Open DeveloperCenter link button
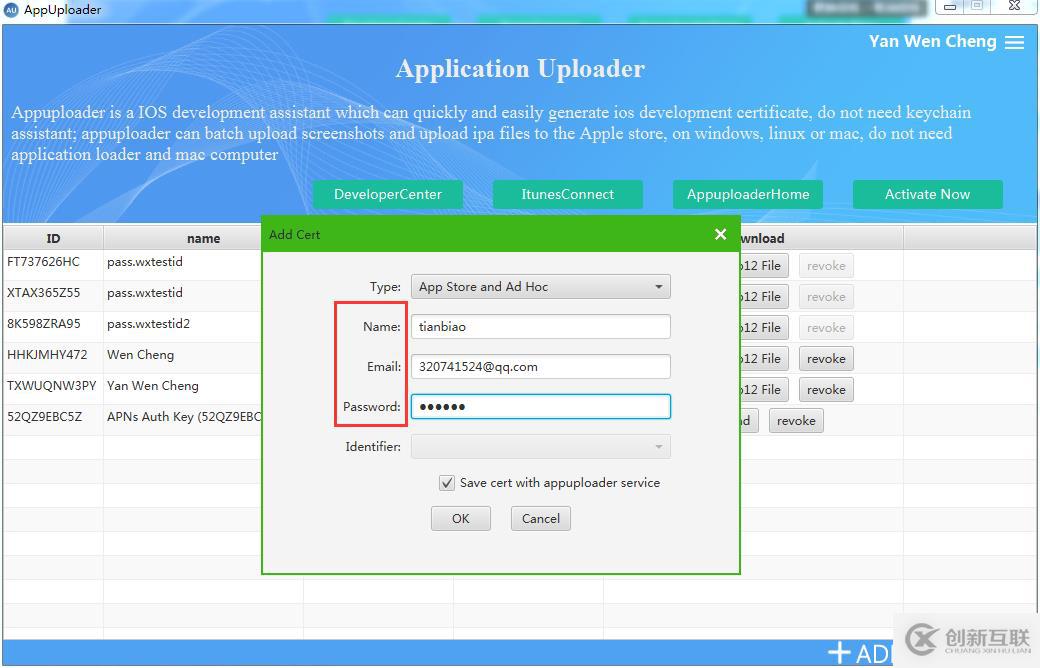Image resolution: width=1040 pixels, height=668 pixels. click(388, 194)
